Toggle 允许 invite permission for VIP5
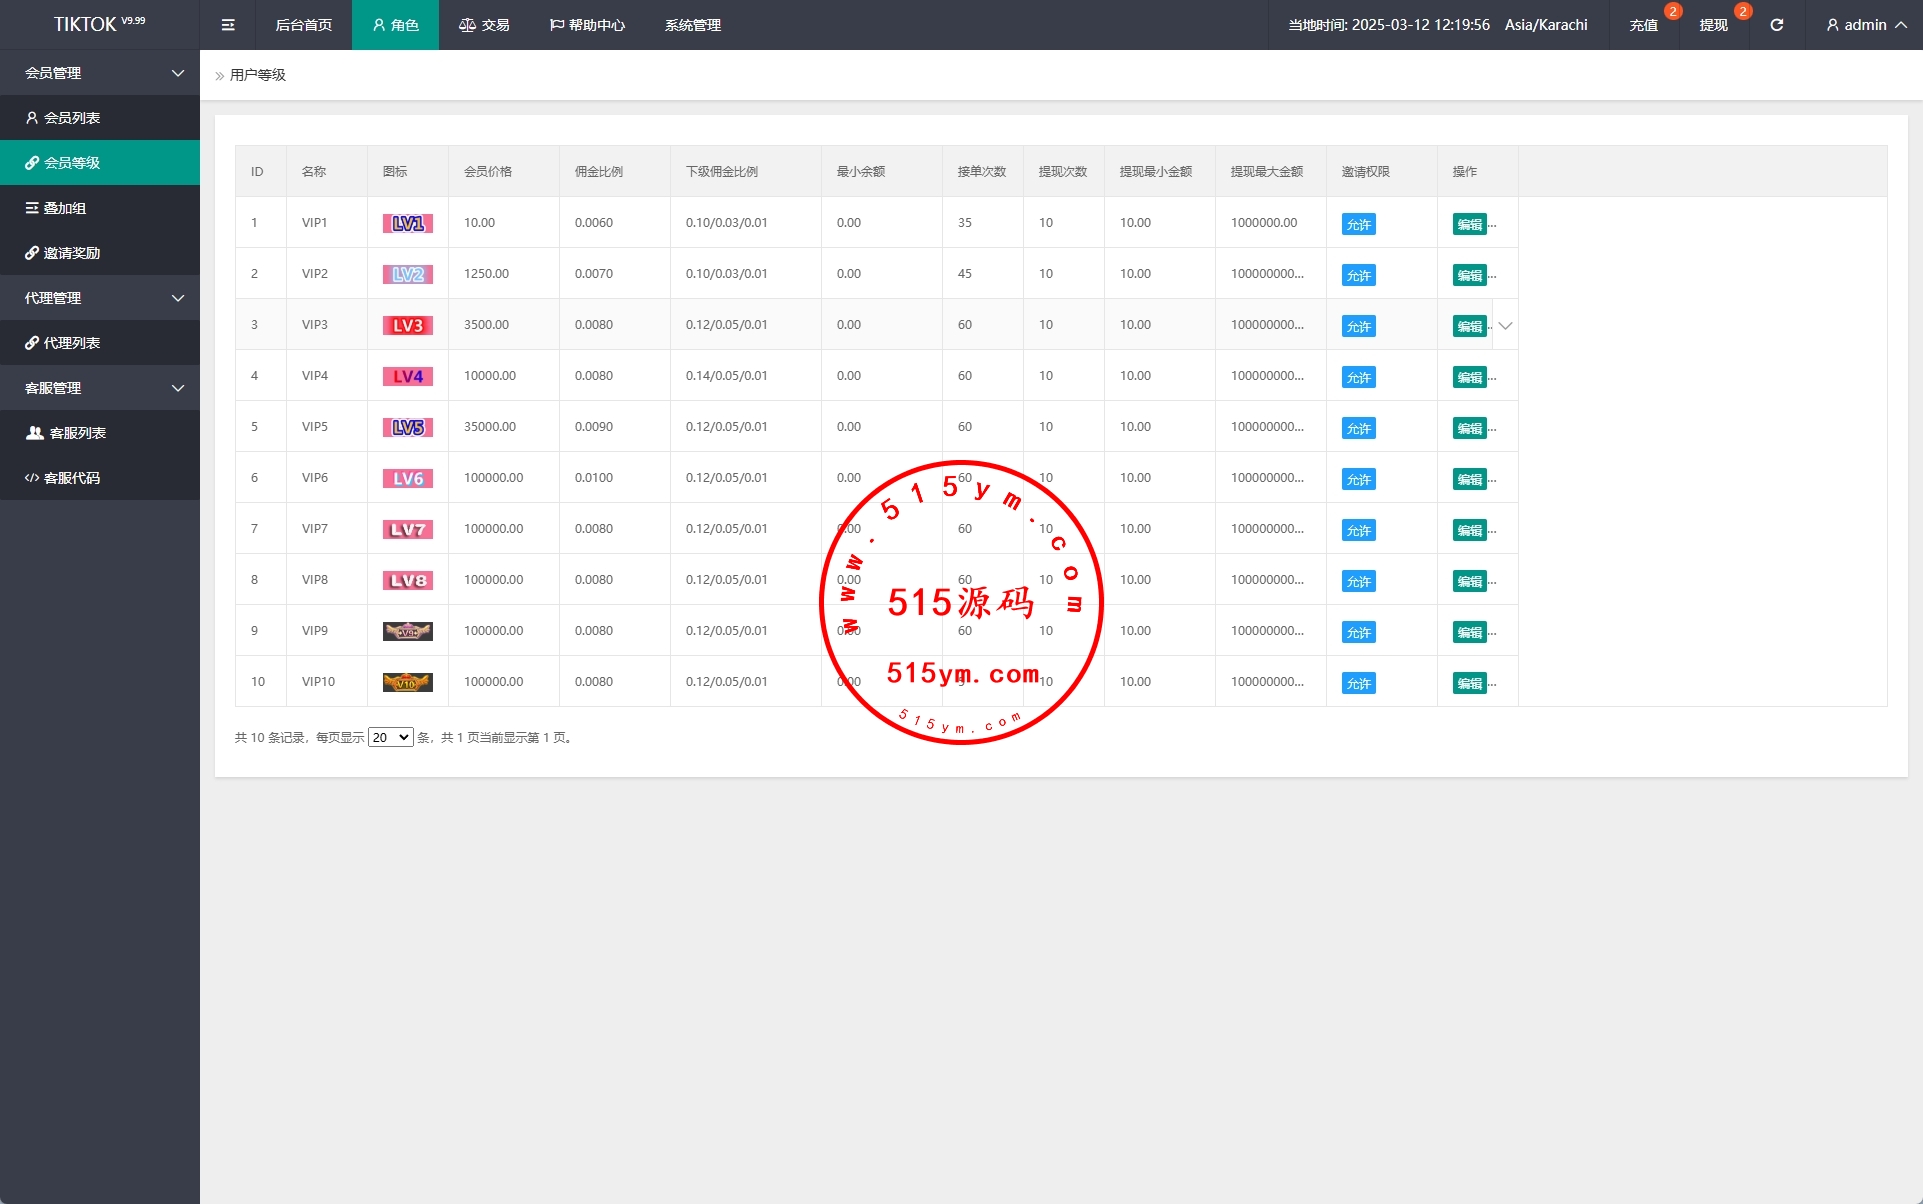 point(1358,428)
